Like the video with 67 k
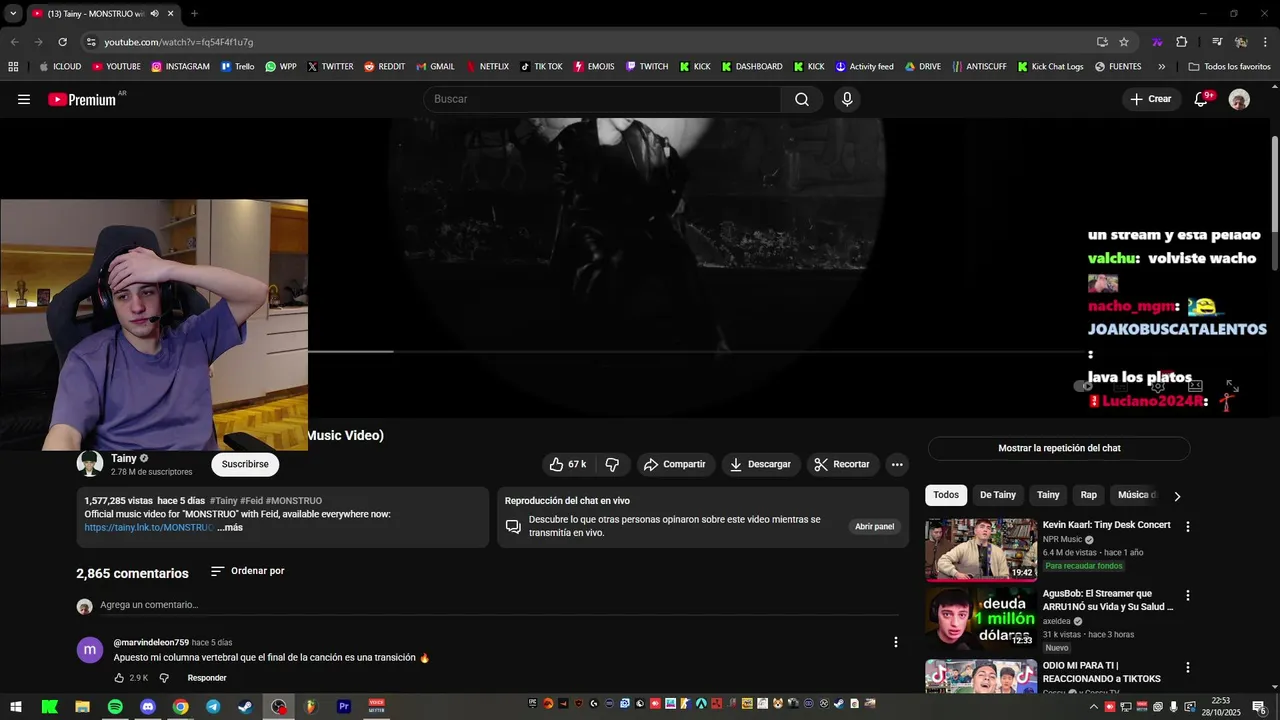Image resolution: width=1280 pixels, height=720 pixels. click(568, 464)
